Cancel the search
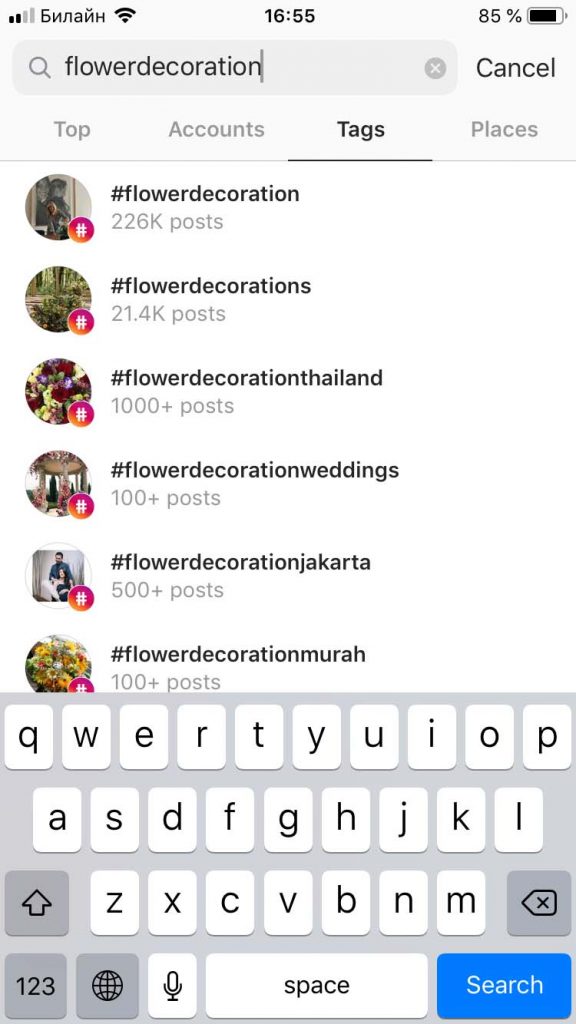Screen dimensions: 576x1024 [515, 67]
